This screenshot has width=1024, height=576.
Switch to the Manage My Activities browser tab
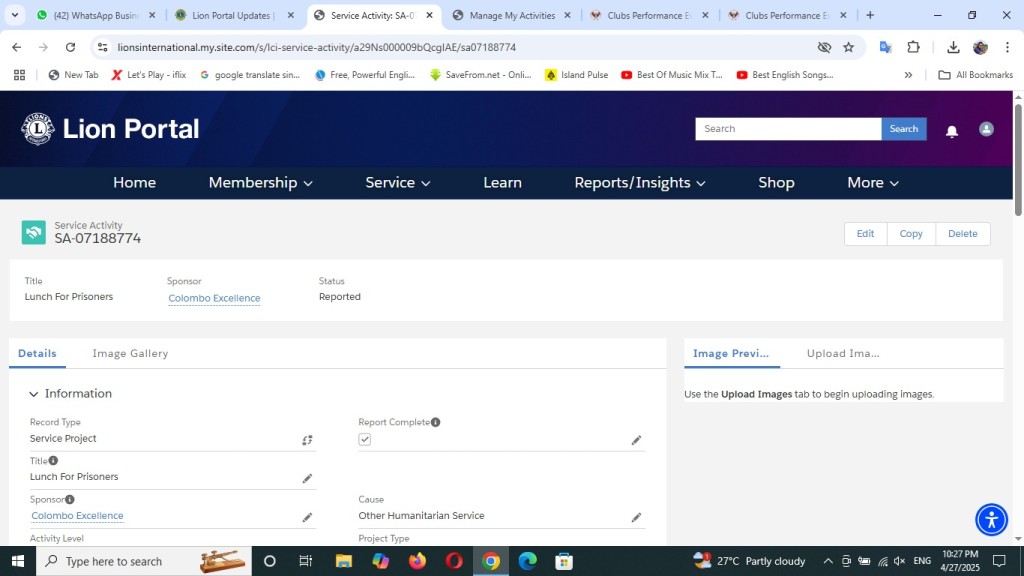pyautogui.click(x=512, y=15)
